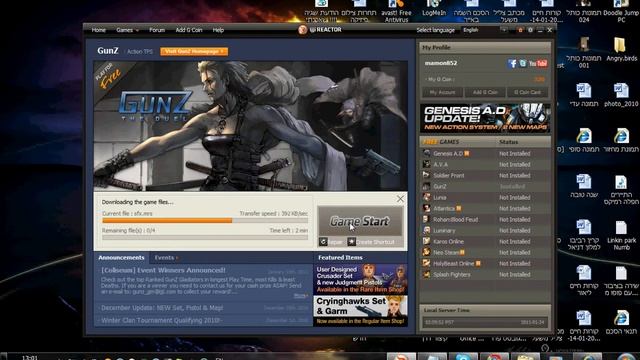The height and width of the screenshot is (360, 640).
Task: Select Luna game icon in games list
Action: coord(427,197)
